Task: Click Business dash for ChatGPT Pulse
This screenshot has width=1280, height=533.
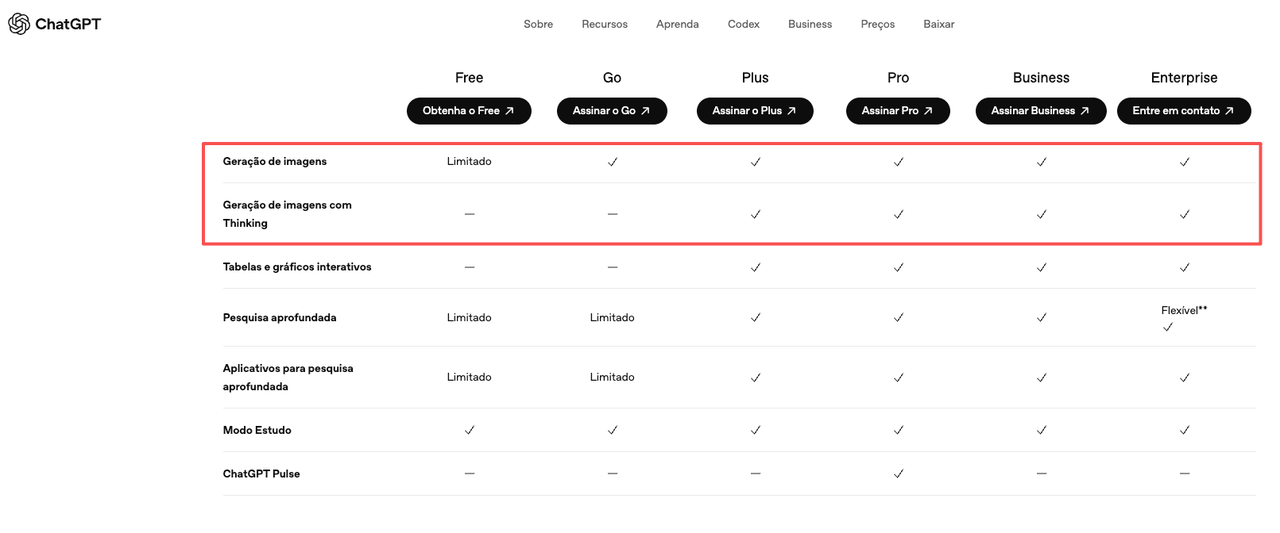Action: pyautogui.click(x=1041, y=474)
